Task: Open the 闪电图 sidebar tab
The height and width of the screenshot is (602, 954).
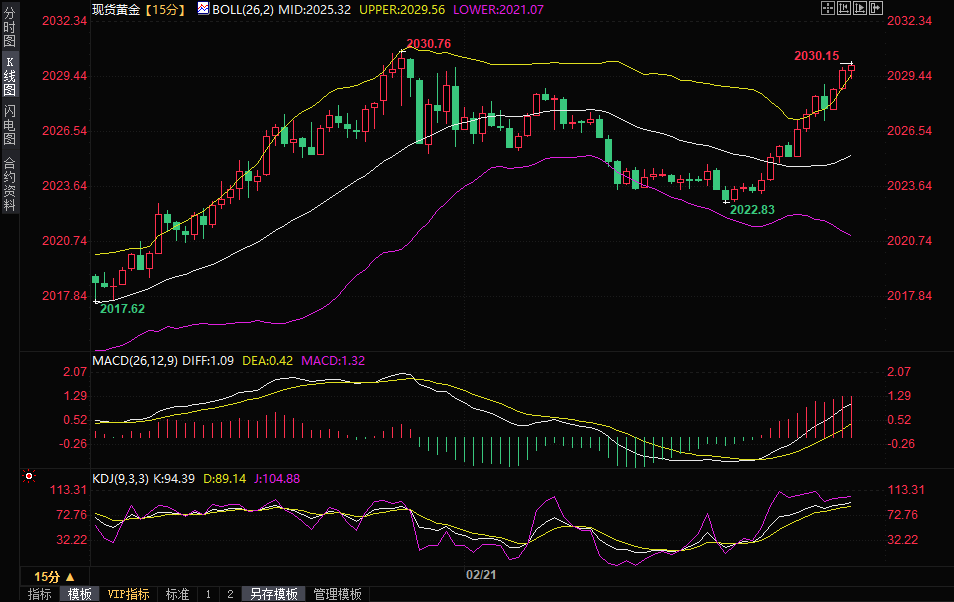Action: [x=9, y=125]
